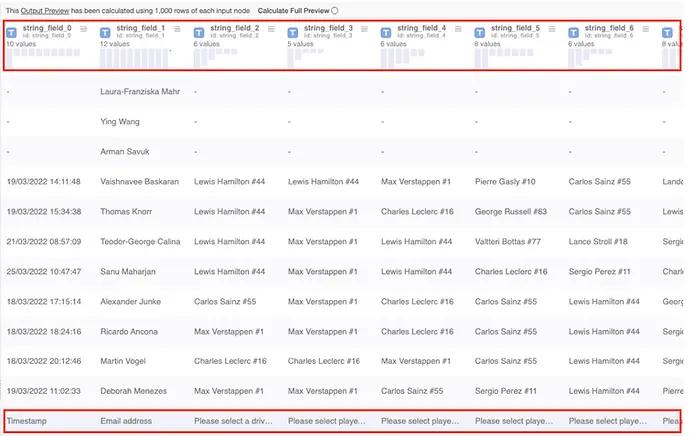Image resolution: width=693 pixels, height=436 pixels.
Task: Select the string_field_0 column header name
Action: 47,28
